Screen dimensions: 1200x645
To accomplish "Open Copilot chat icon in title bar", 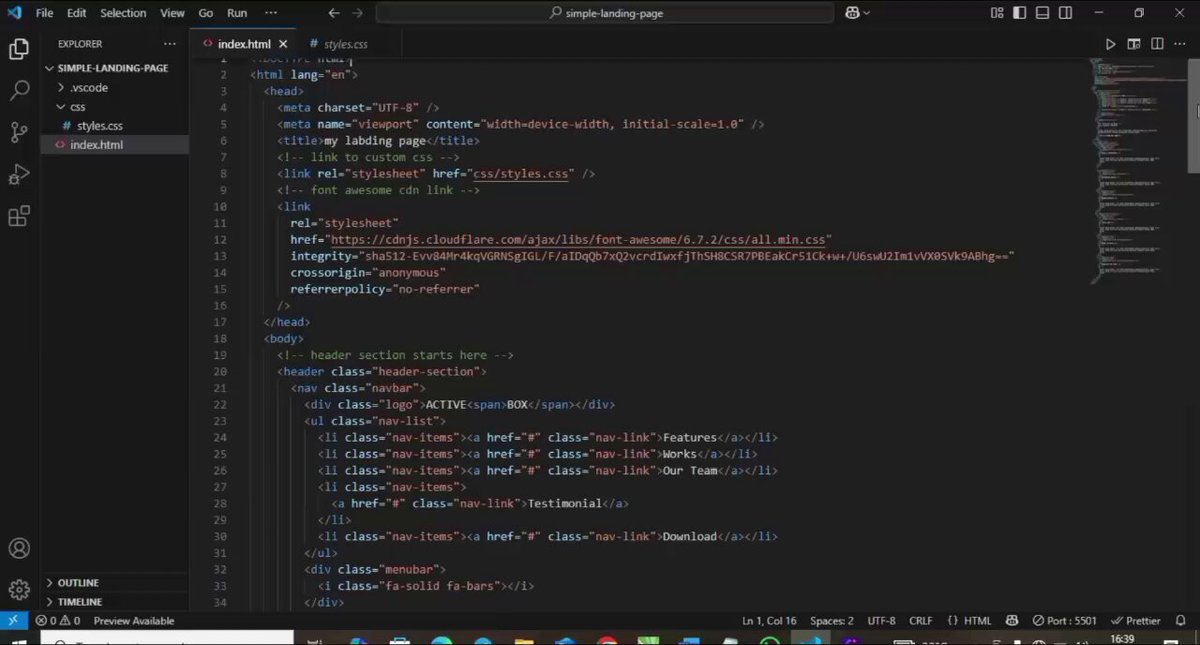I will (852, 13).
